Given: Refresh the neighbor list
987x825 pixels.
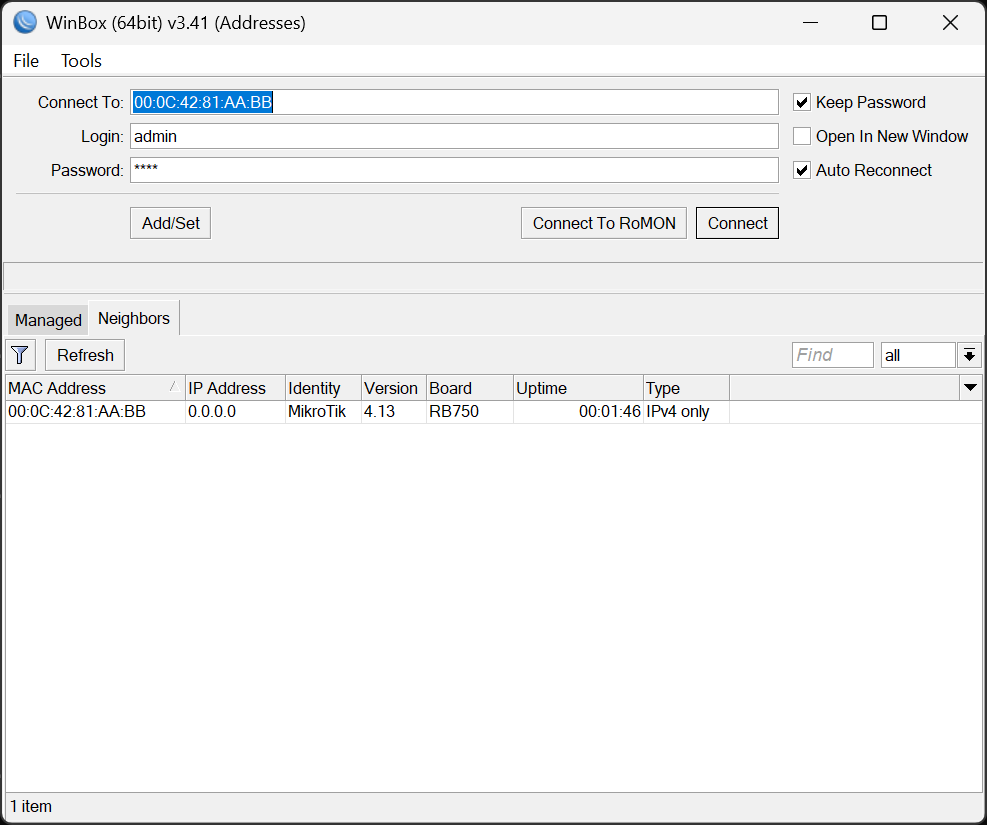Looking at the screenshot, I should [84, 354].
